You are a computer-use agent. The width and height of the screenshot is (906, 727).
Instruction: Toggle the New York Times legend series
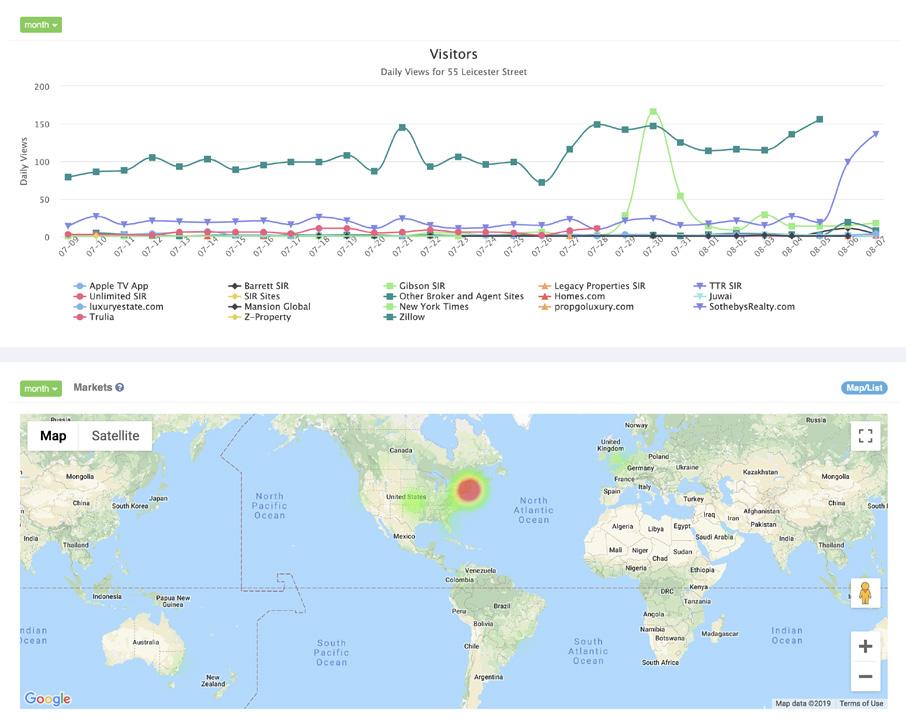coord(426,306)
